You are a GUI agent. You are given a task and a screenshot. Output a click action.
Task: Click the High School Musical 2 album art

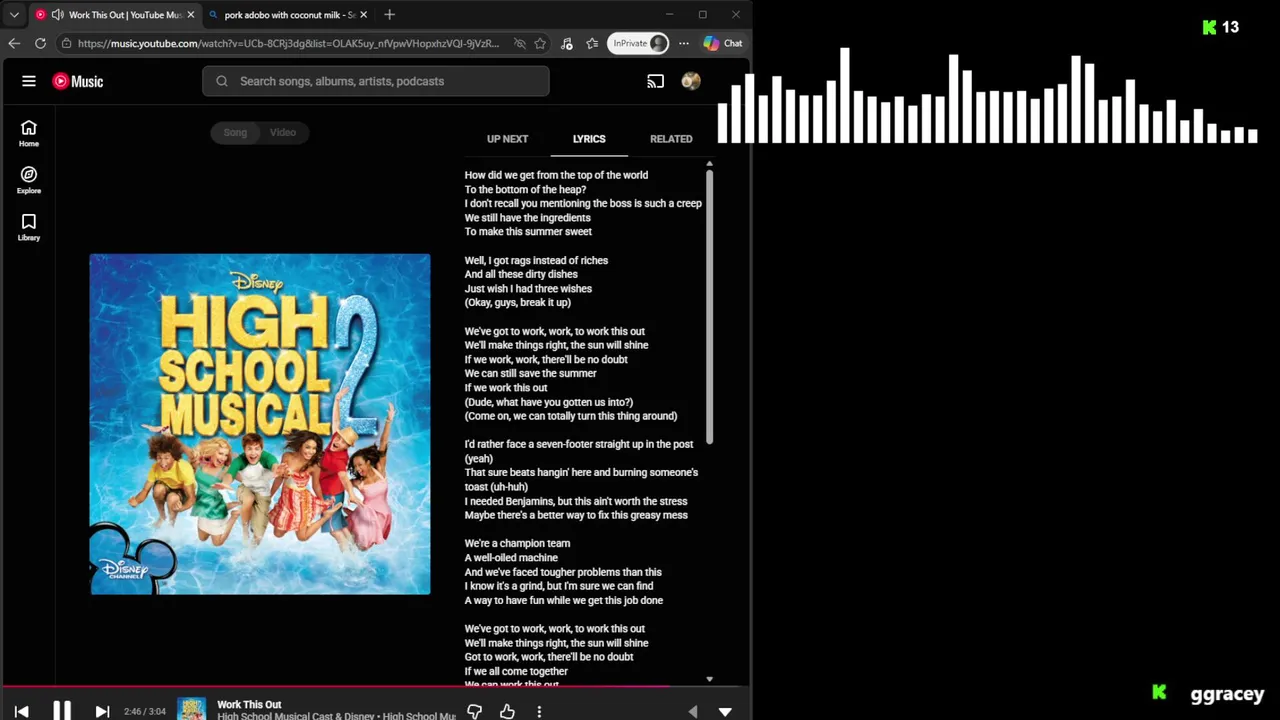pos(260,424)
